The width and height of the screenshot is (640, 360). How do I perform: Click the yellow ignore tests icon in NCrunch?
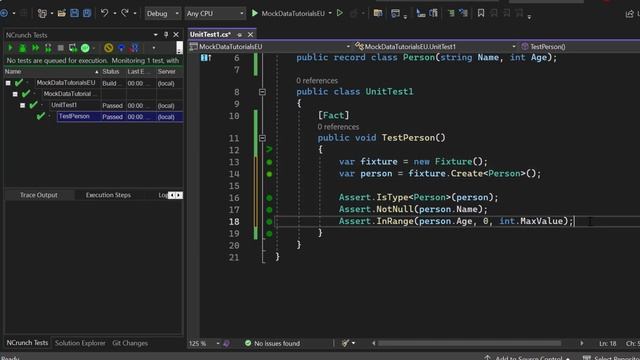point(108,48)
